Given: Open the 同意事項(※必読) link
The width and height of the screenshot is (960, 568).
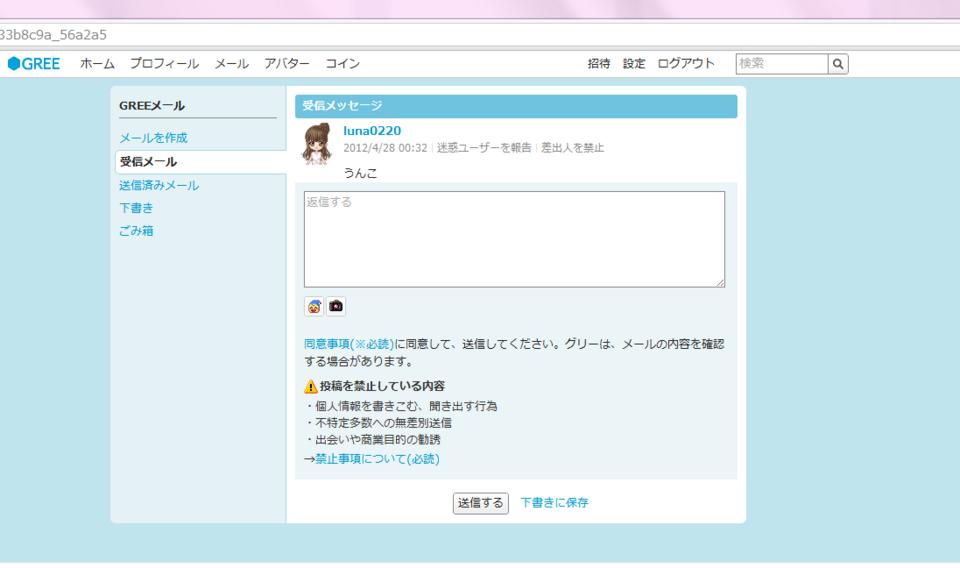Looking at the screenshot, I should tap(349, 344).
